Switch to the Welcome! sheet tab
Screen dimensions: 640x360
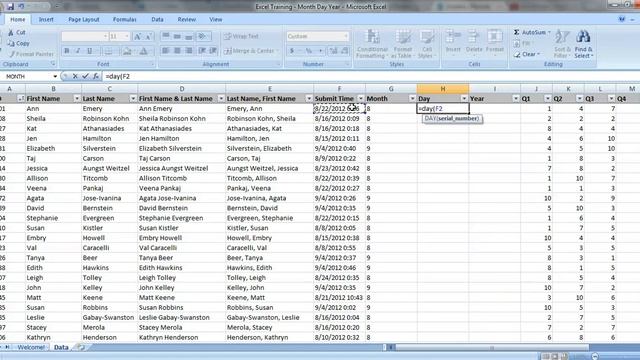(x=31, y=347)
